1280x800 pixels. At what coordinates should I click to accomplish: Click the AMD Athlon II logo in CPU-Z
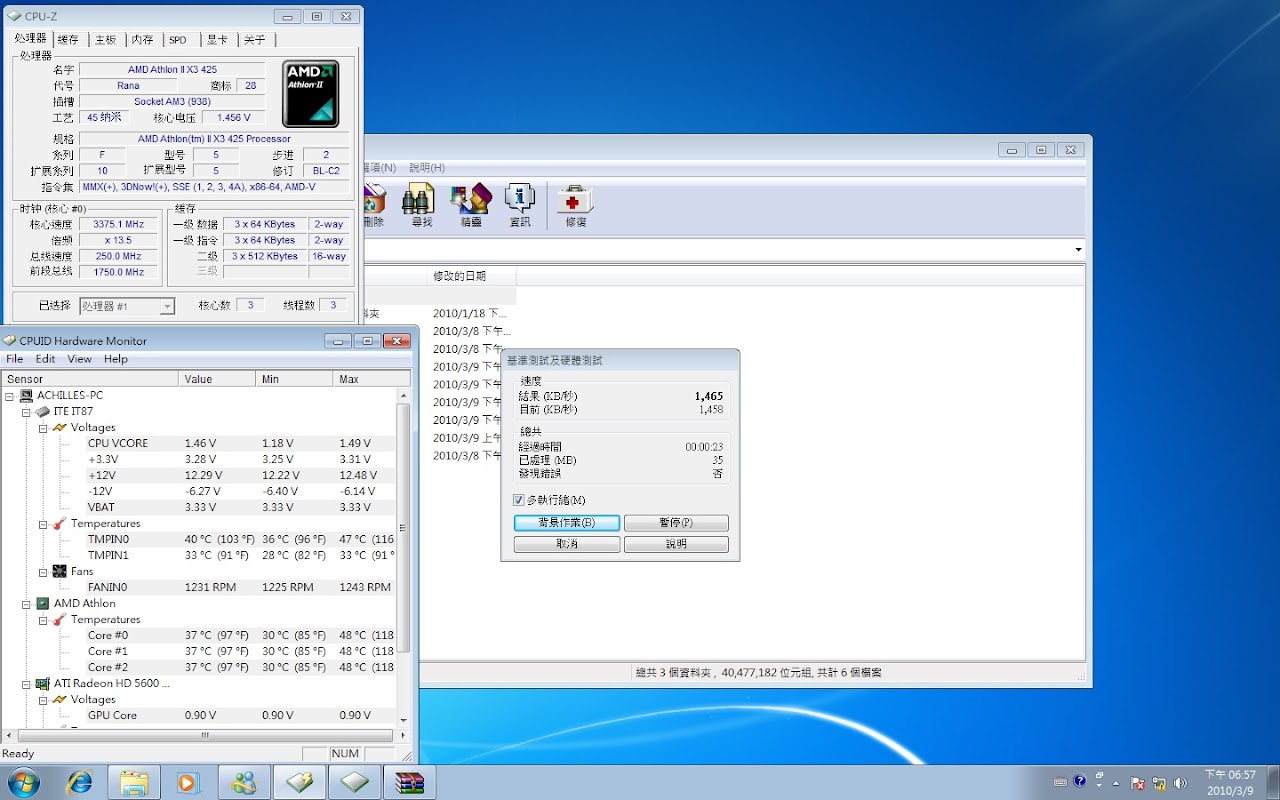(311, 93)
